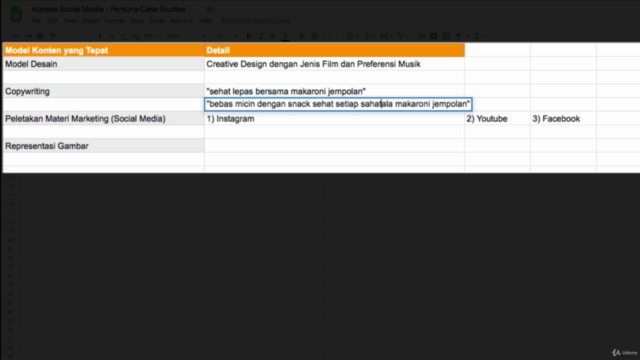The image size is (640, 360).
Task: Open the Edit menu
Action: point(52,20)
